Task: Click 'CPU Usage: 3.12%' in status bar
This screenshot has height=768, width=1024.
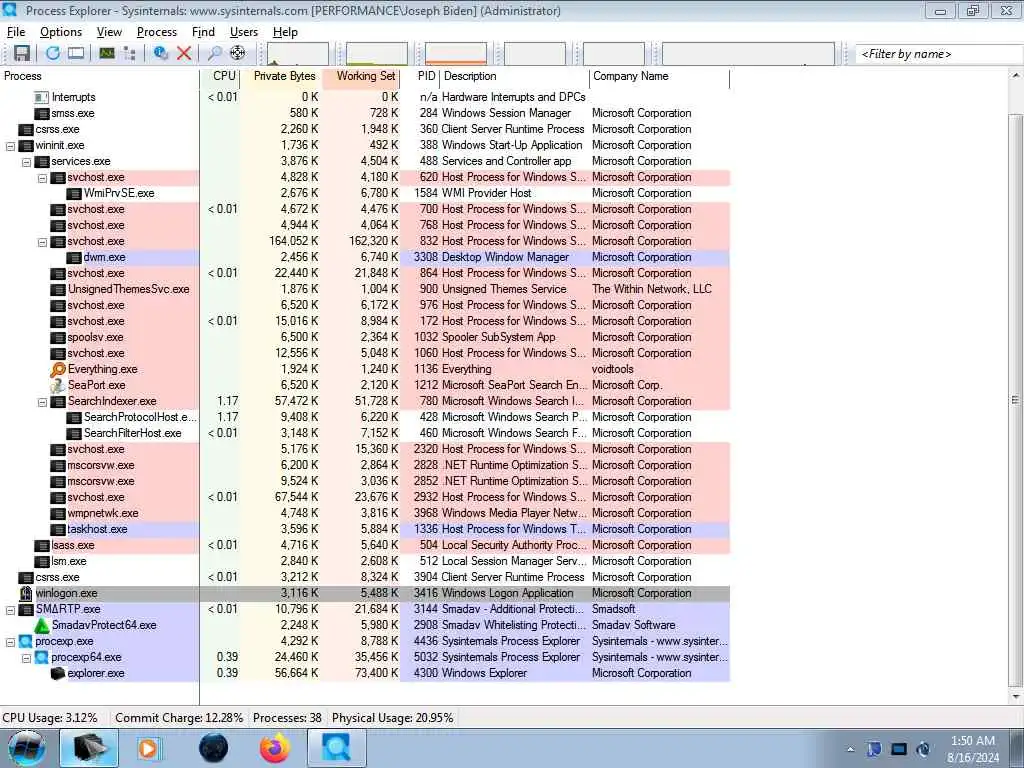Action: (50, 718)
